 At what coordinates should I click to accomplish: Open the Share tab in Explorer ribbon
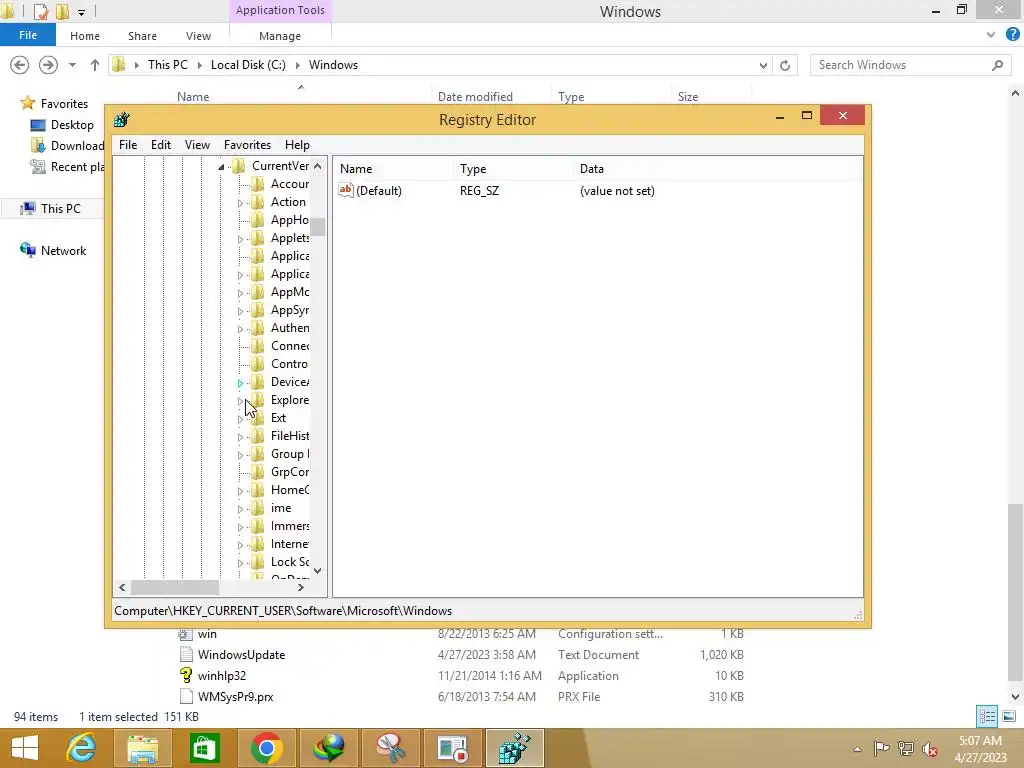142,36
